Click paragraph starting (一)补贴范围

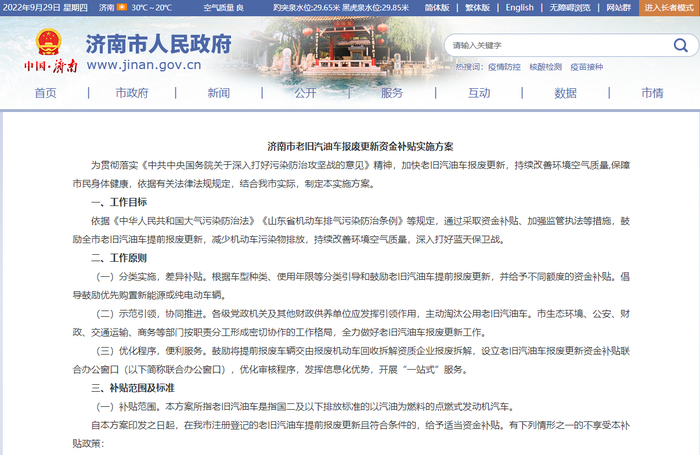(306, 407)
